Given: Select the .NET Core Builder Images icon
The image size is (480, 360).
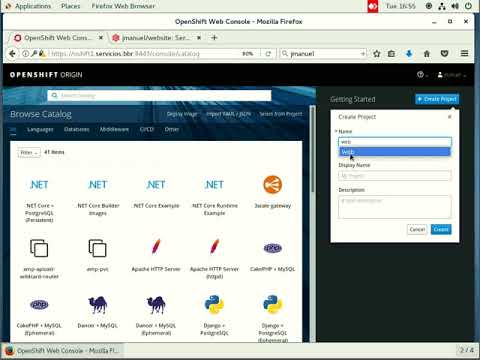Looking at the screenshot, I should click(x=97, y=184).
